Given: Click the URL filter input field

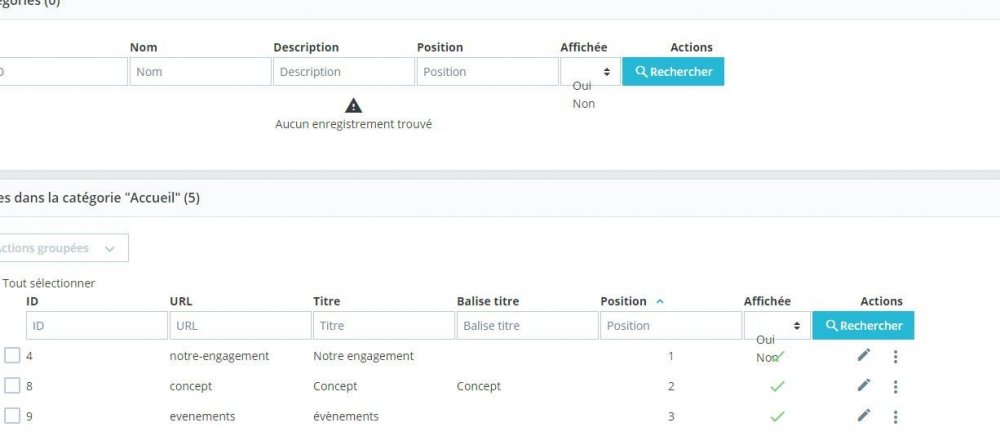Looking at the screenshot, I should click(240, 326).
